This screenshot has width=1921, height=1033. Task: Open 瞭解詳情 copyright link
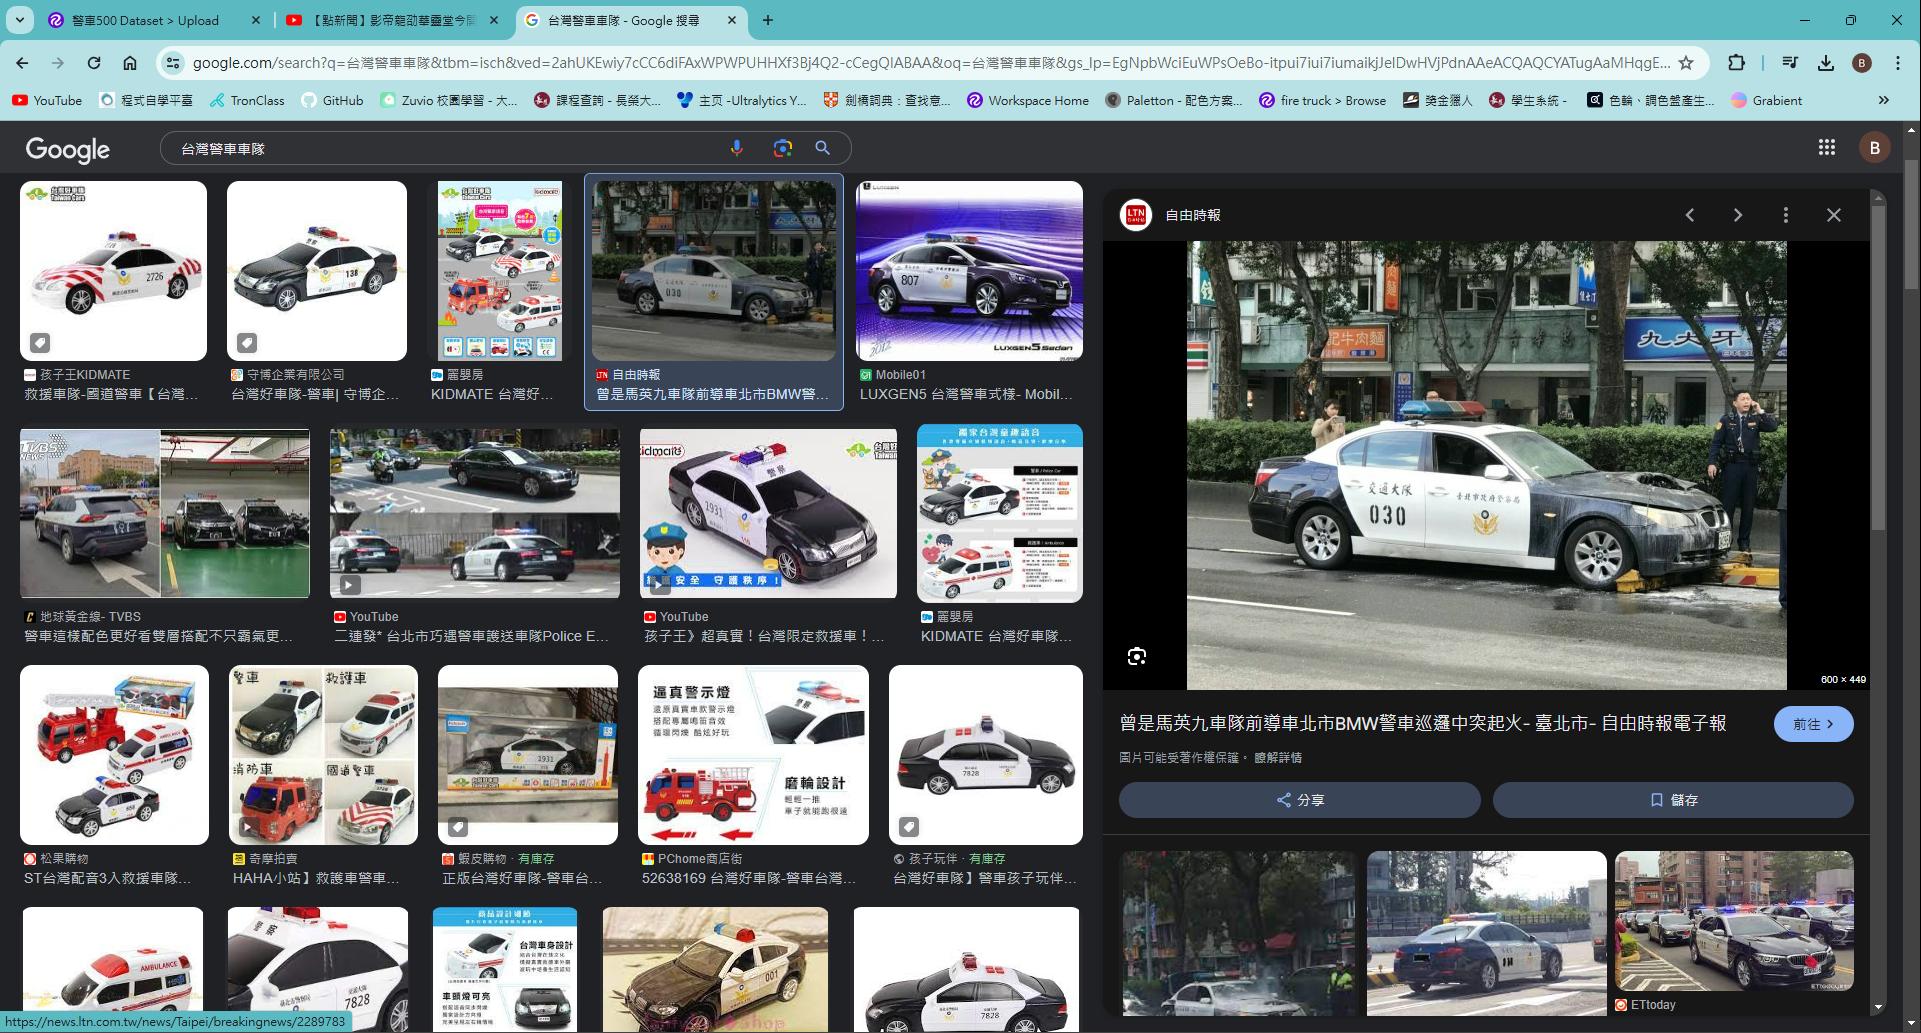(1278, 758)
